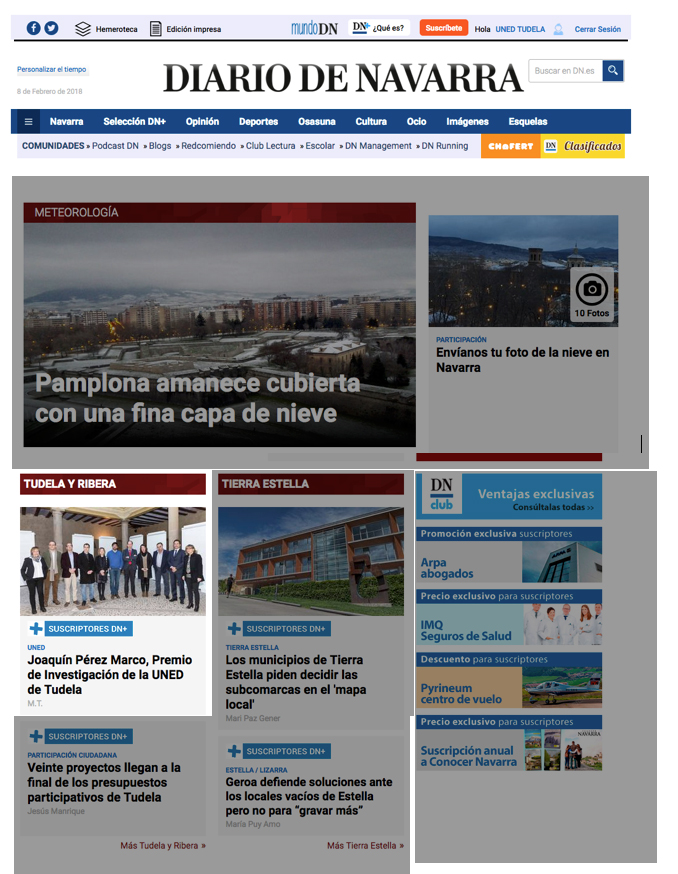The height and width of the screenshot is (874, 678).
Task: Open the snowy Navarra photo thumbnail
Action: (523, 271)
